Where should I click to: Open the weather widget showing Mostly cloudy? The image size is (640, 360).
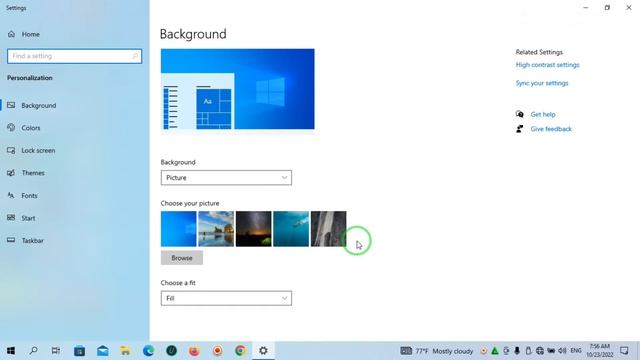(x=436, y=351)
